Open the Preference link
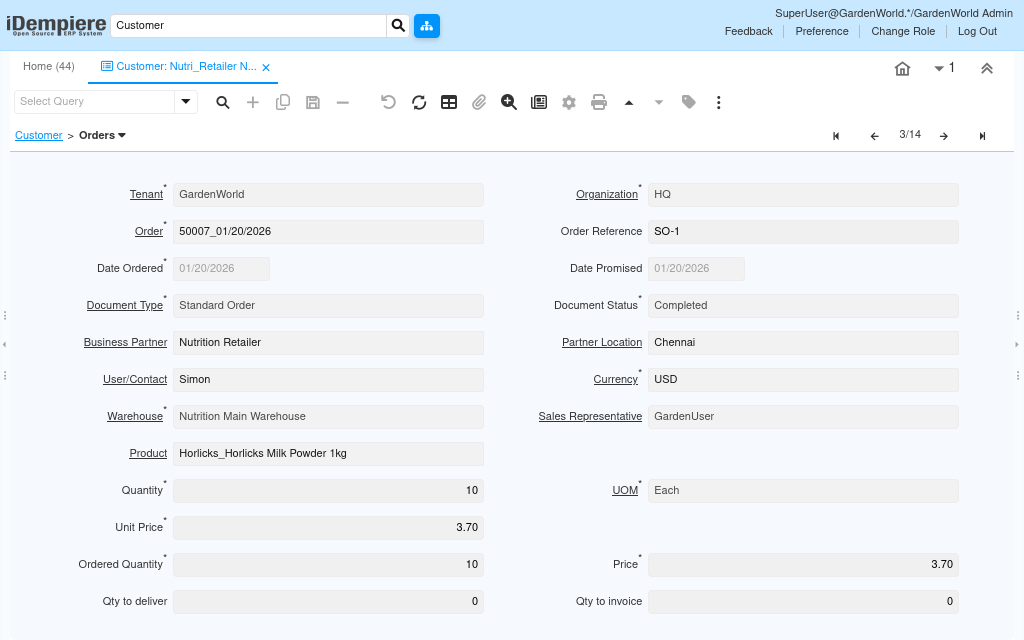Viewport: 1024px width, 640px height. pyautogui.click(x=822, y=31)
